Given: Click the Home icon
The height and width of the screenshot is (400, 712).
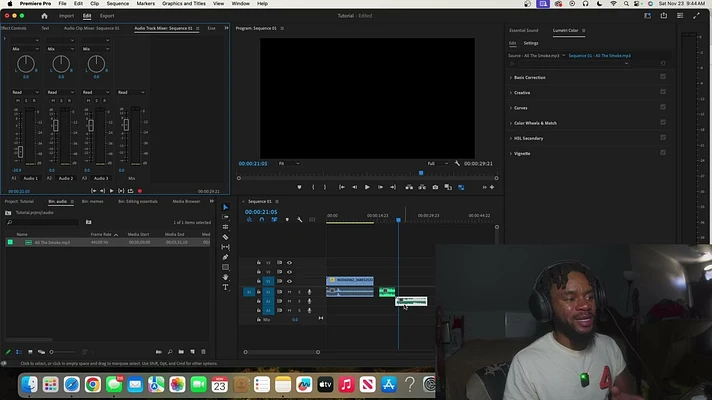Looking at the screenshot, I should click(44, 16).
